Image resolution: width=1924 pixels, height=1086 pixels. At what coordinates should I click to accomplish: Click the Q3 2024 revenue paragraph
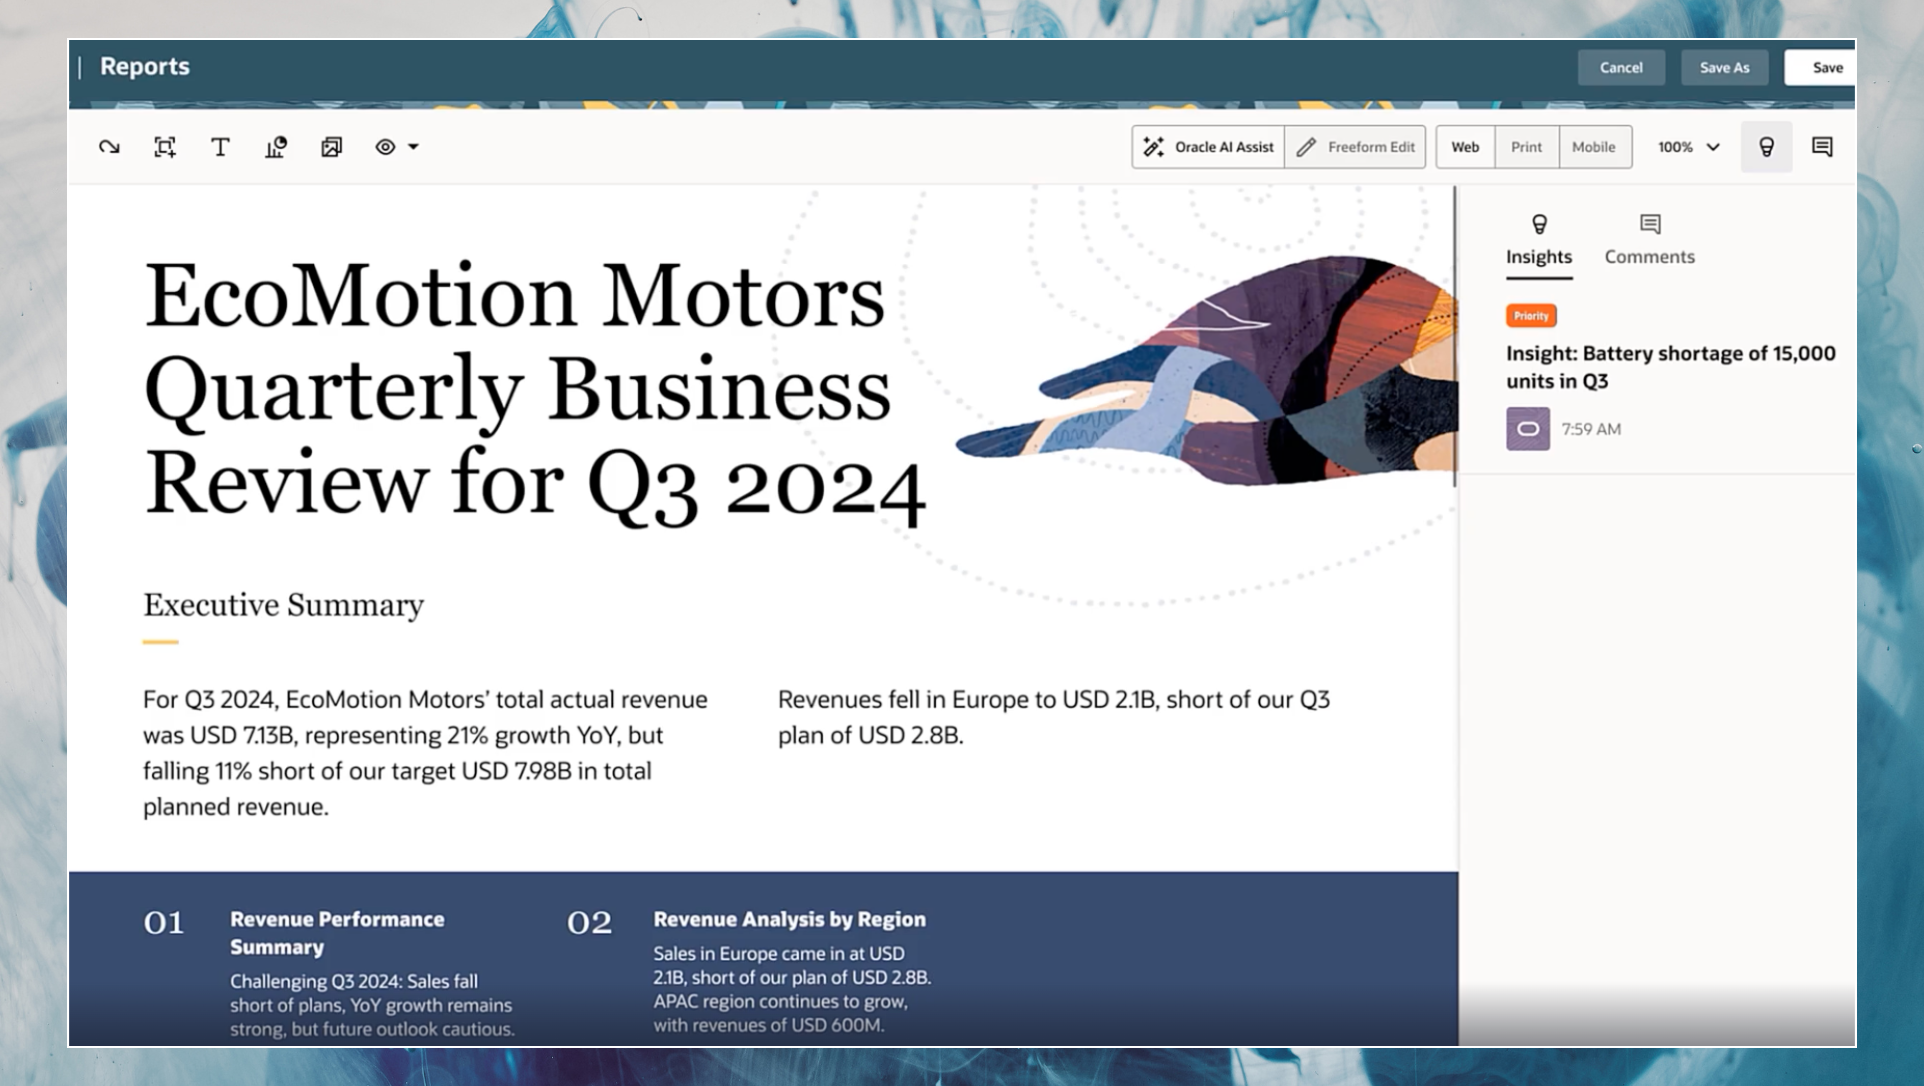click(x=425, y=753)
